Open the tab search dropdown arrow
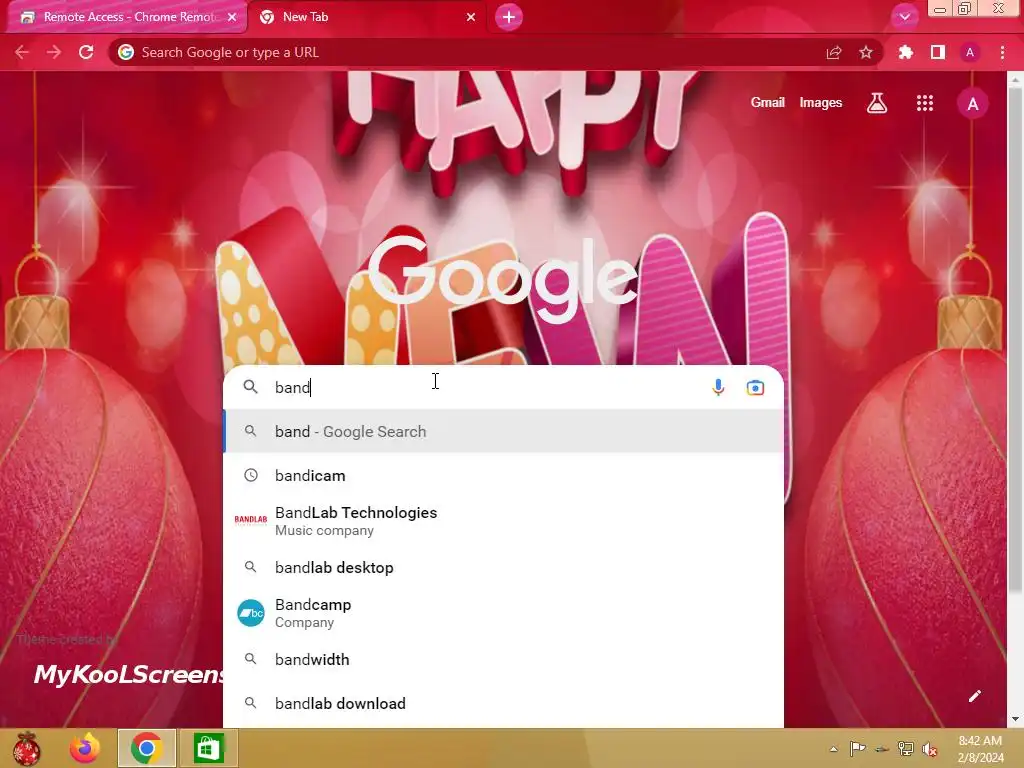 (904, 17)
